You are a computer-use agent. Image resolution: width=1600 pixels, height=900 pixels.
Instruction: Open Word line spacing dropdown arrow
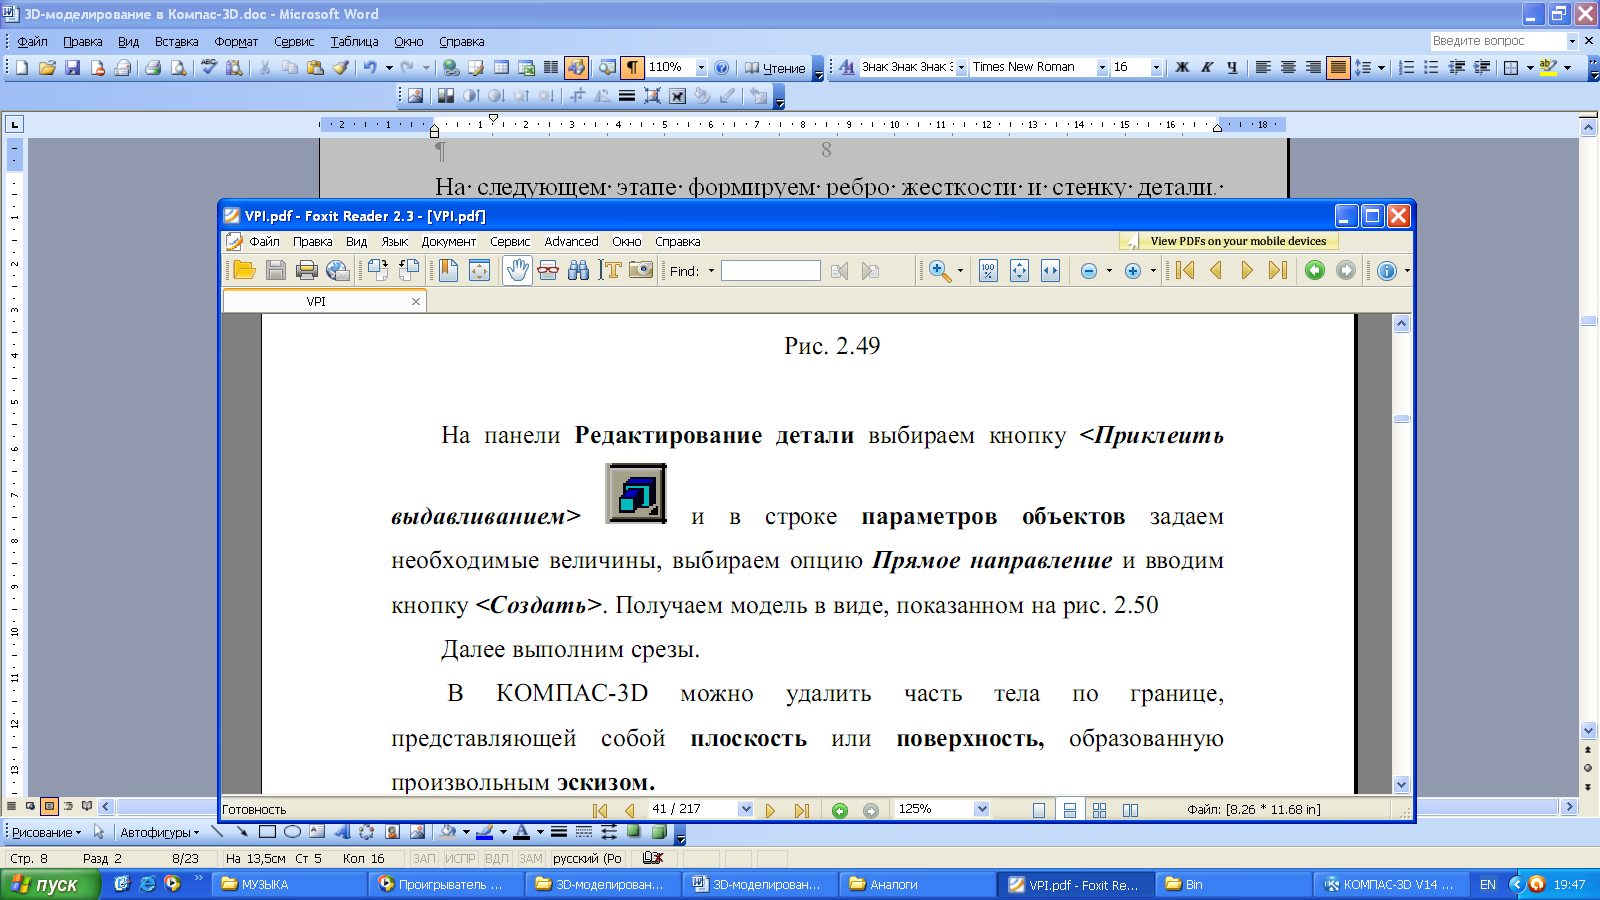[x=1381, y=67]
